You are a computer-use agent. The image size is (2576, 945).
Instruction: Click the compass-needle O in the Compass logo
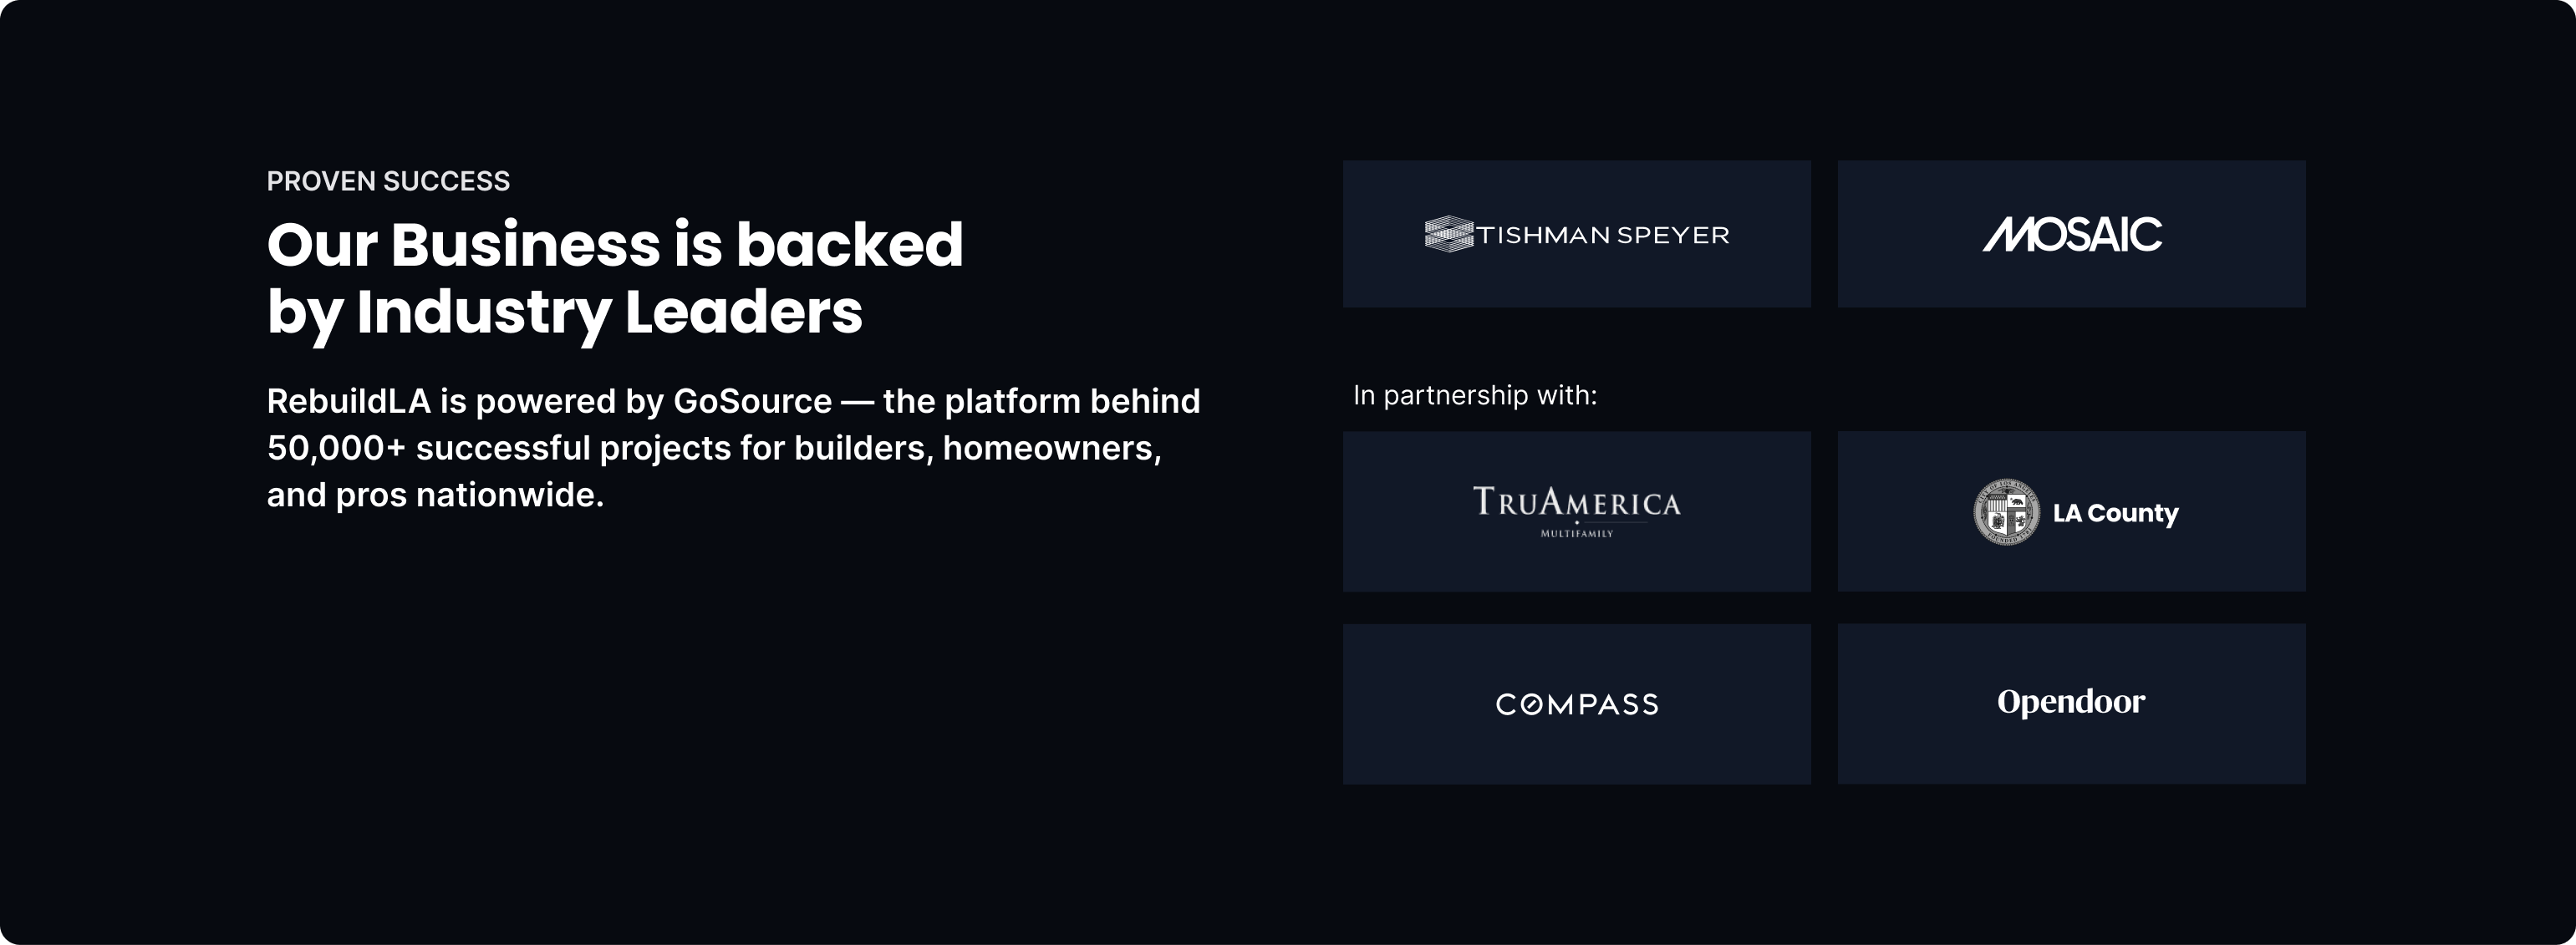[x=1533, y=705]
